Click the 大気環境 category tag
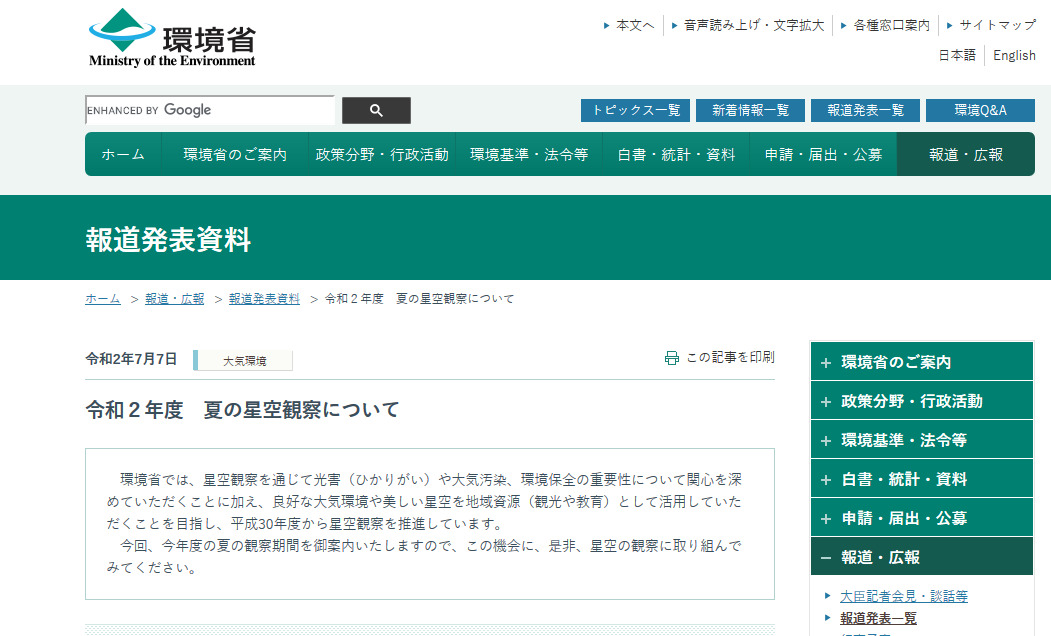This screenshot has width=1051, height=636. (x=244, y=361)
